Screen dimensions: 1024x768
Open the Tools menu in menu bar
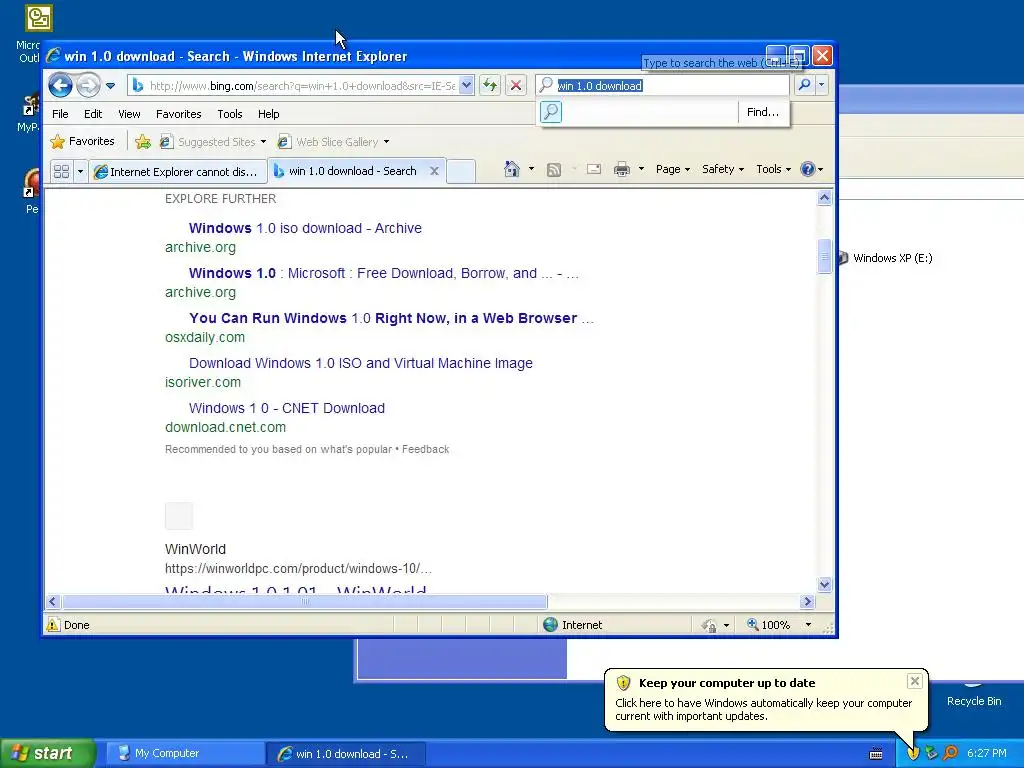click(230, 114)
